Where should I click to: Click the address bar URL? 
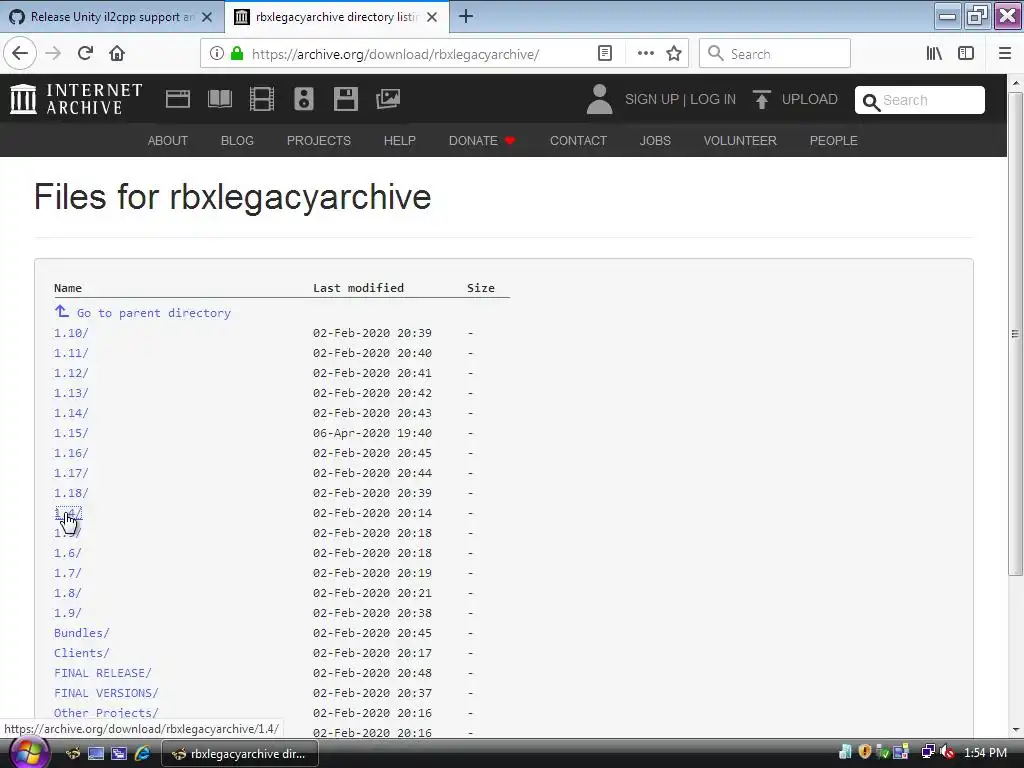[395, 54]
